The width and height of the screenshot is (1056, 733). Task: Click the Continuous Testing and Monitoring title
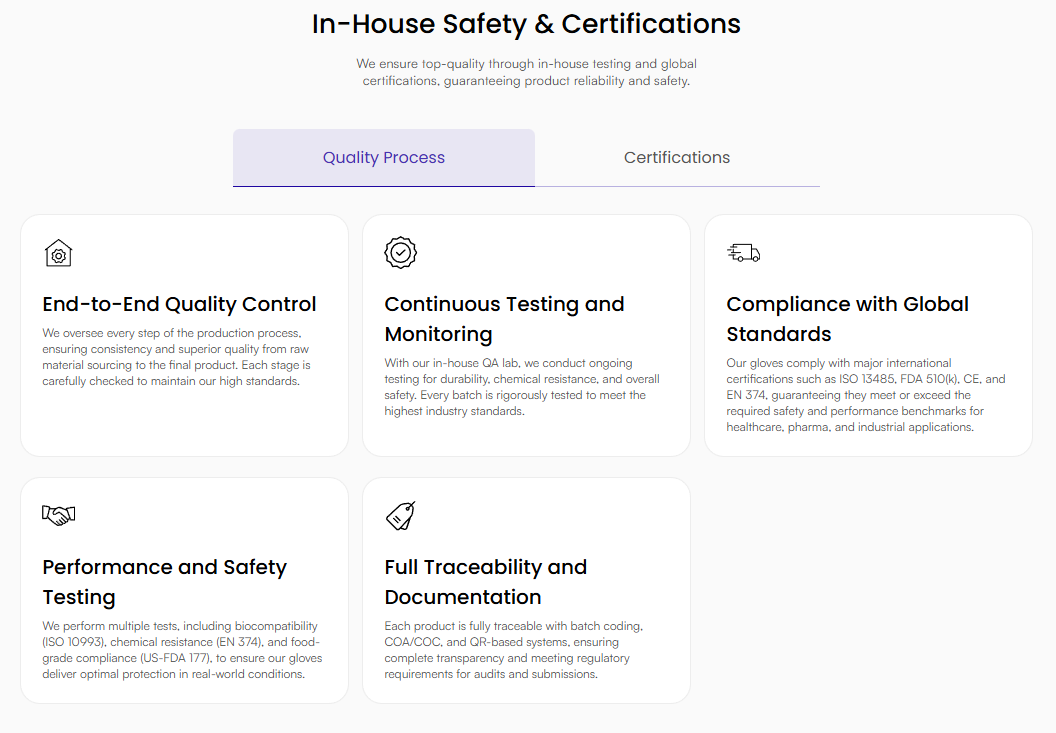point(504,319)
